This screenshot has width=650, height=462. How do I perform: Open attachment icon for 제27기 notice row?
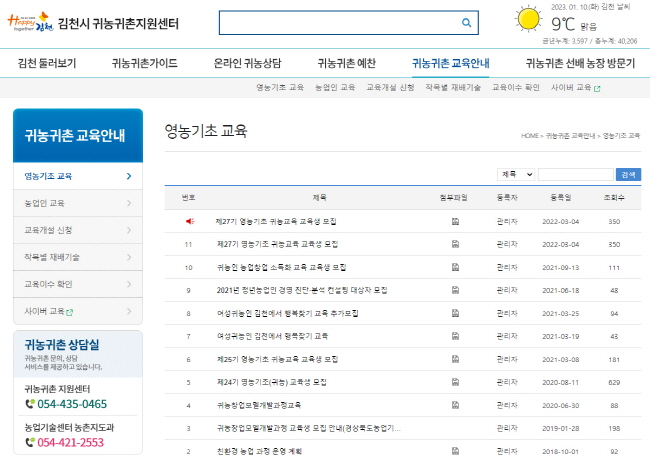(x=455, y=221)
